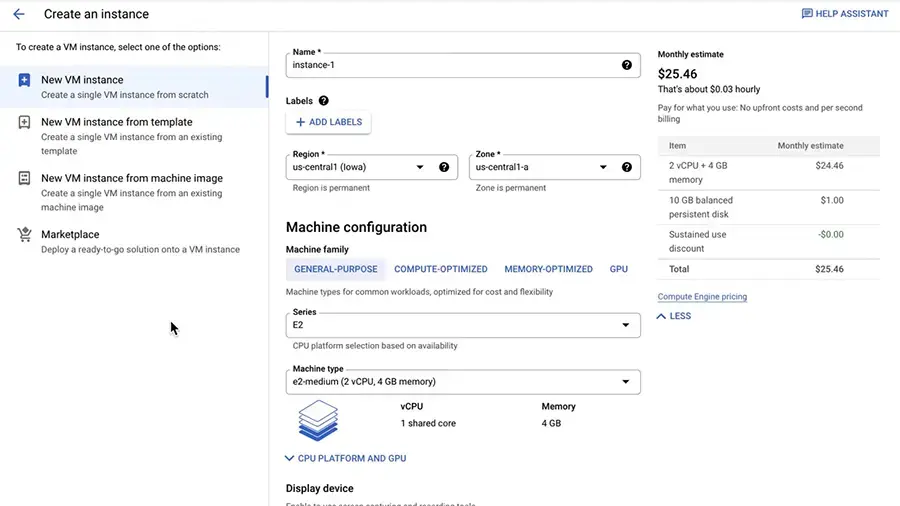Viewport: 900px width, 506px height.
Task: Click the Total row label in the estimate table
Action: pos(679,269)
